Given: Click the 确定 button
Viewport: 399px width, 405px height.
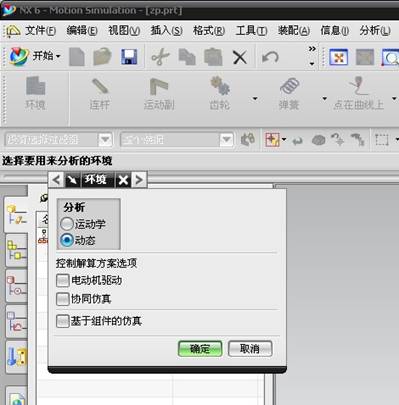Looking at the screenshot, I should point(200,349).
